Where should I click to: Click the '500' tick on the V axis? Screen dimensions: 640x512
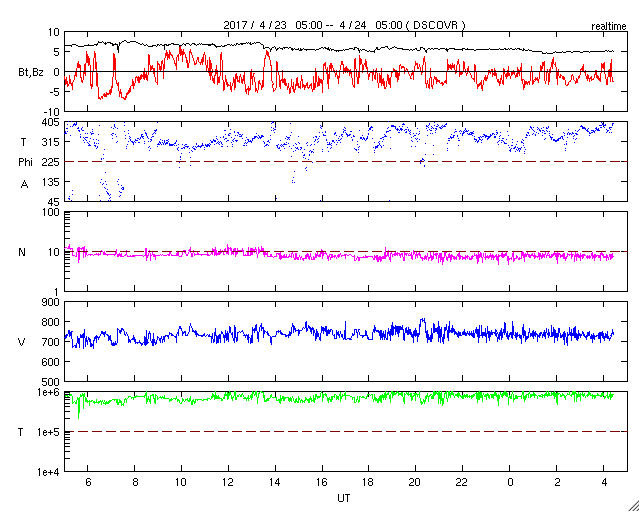click(x=51, y=382)
